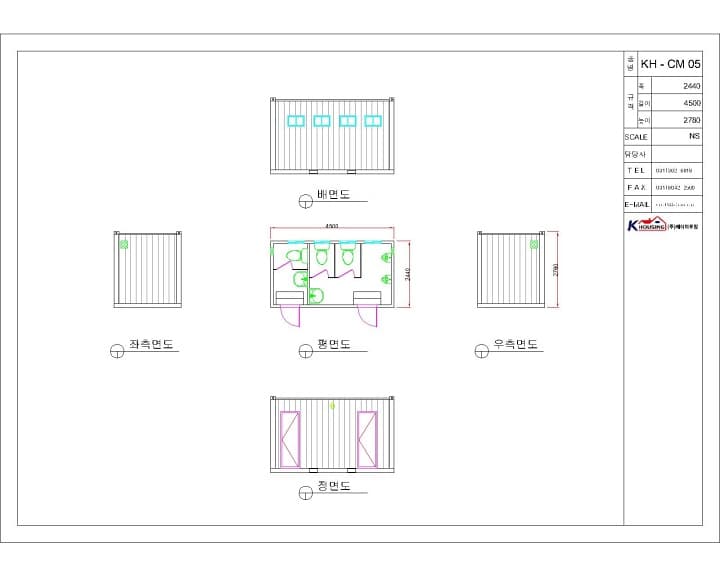This screenshot has width=720, height=576.
Task: Click the first cyan window in rear elevation
Action: (296, 121)
